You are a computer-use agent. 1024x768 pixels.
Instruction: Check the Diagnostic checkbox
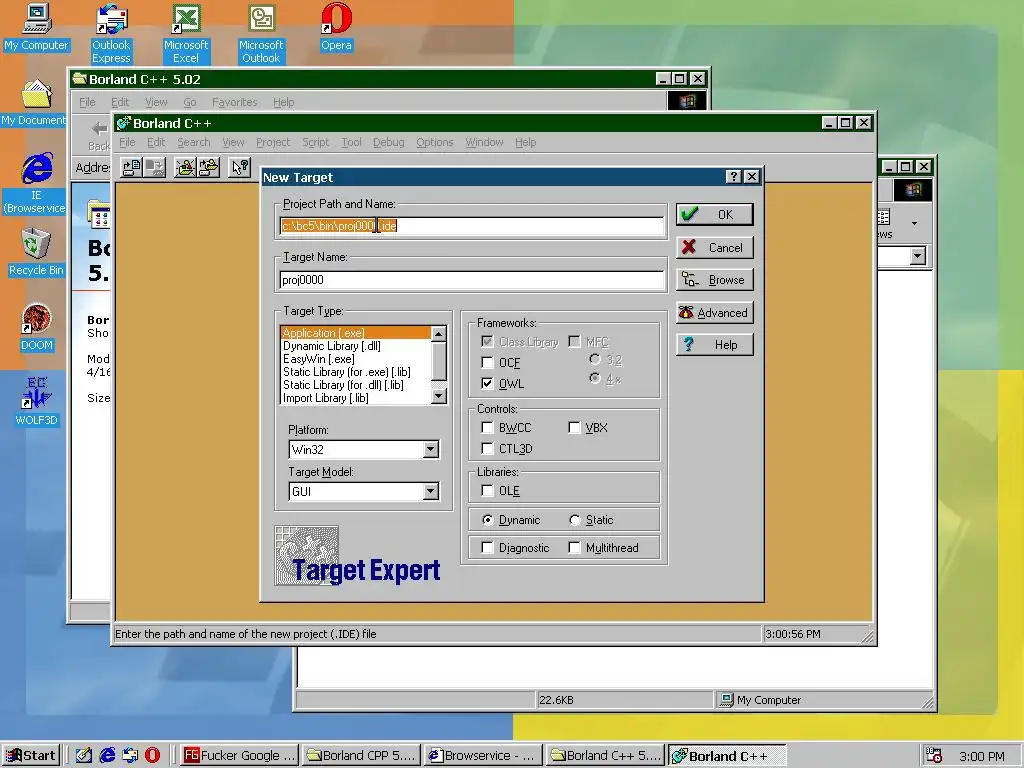[487, 547]
